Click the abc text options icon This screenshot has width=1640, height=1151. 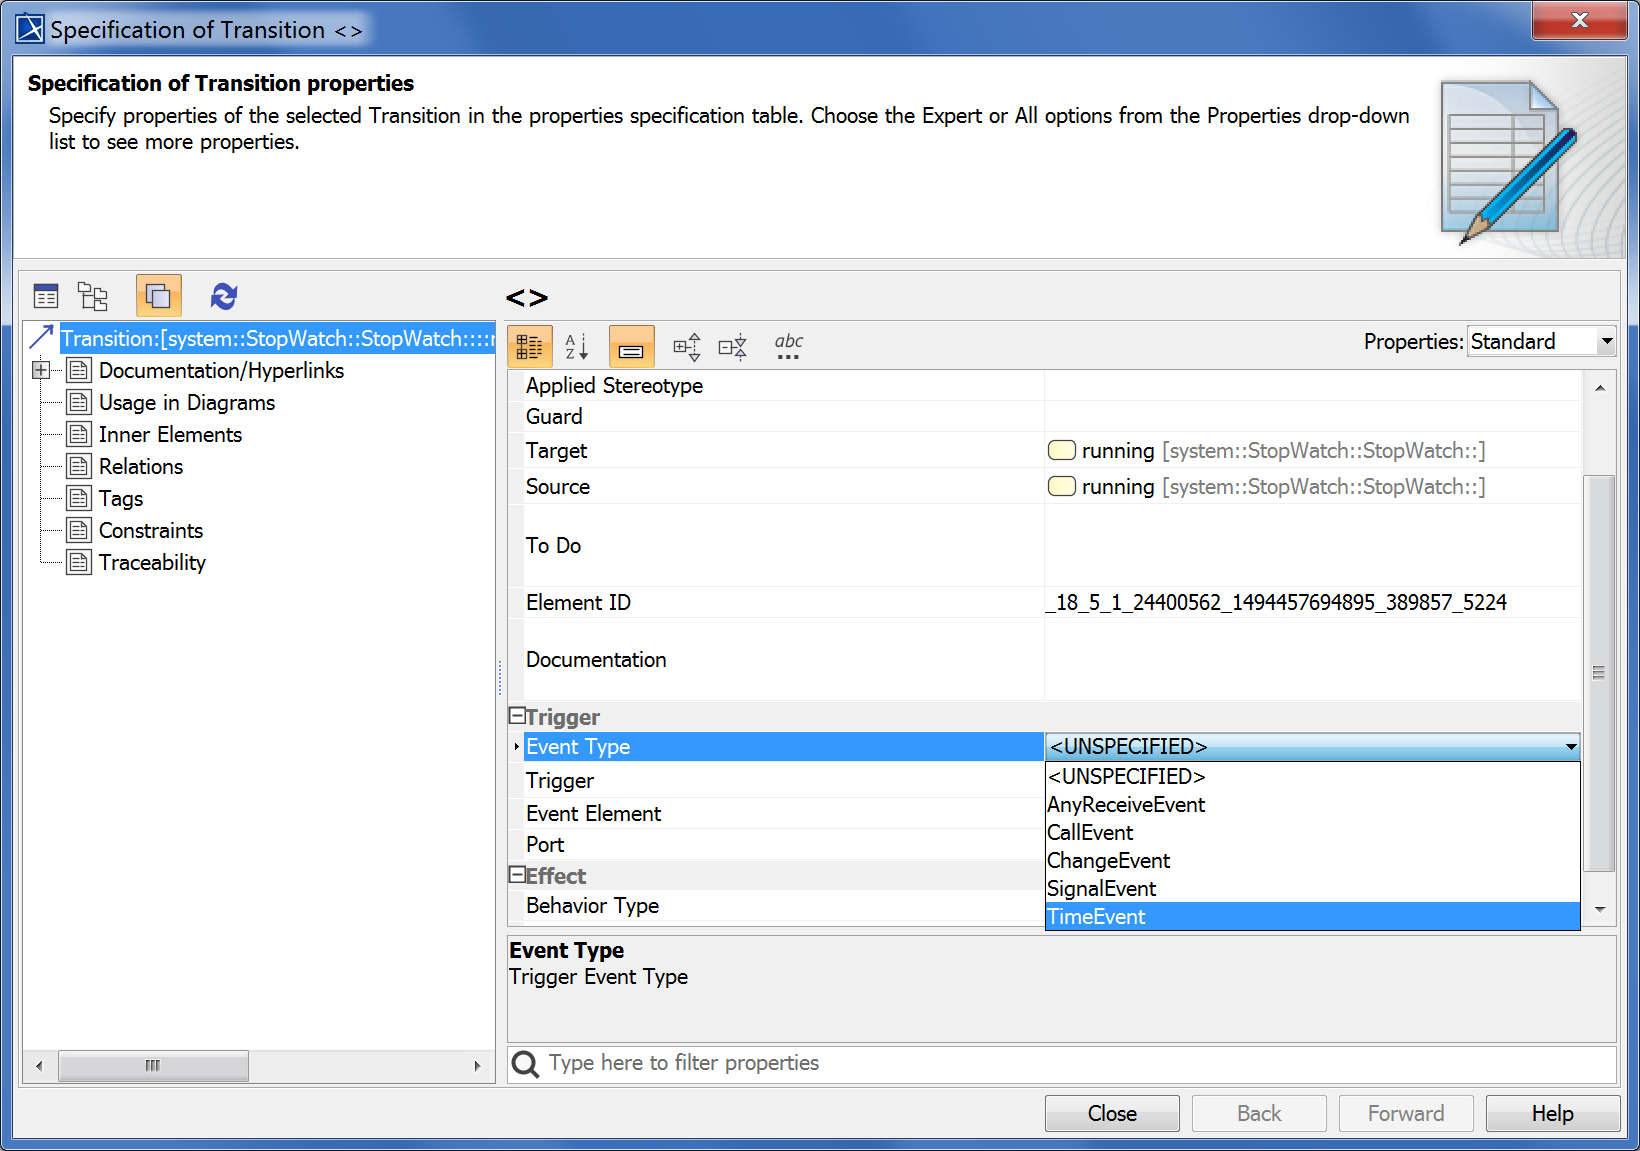788,347
